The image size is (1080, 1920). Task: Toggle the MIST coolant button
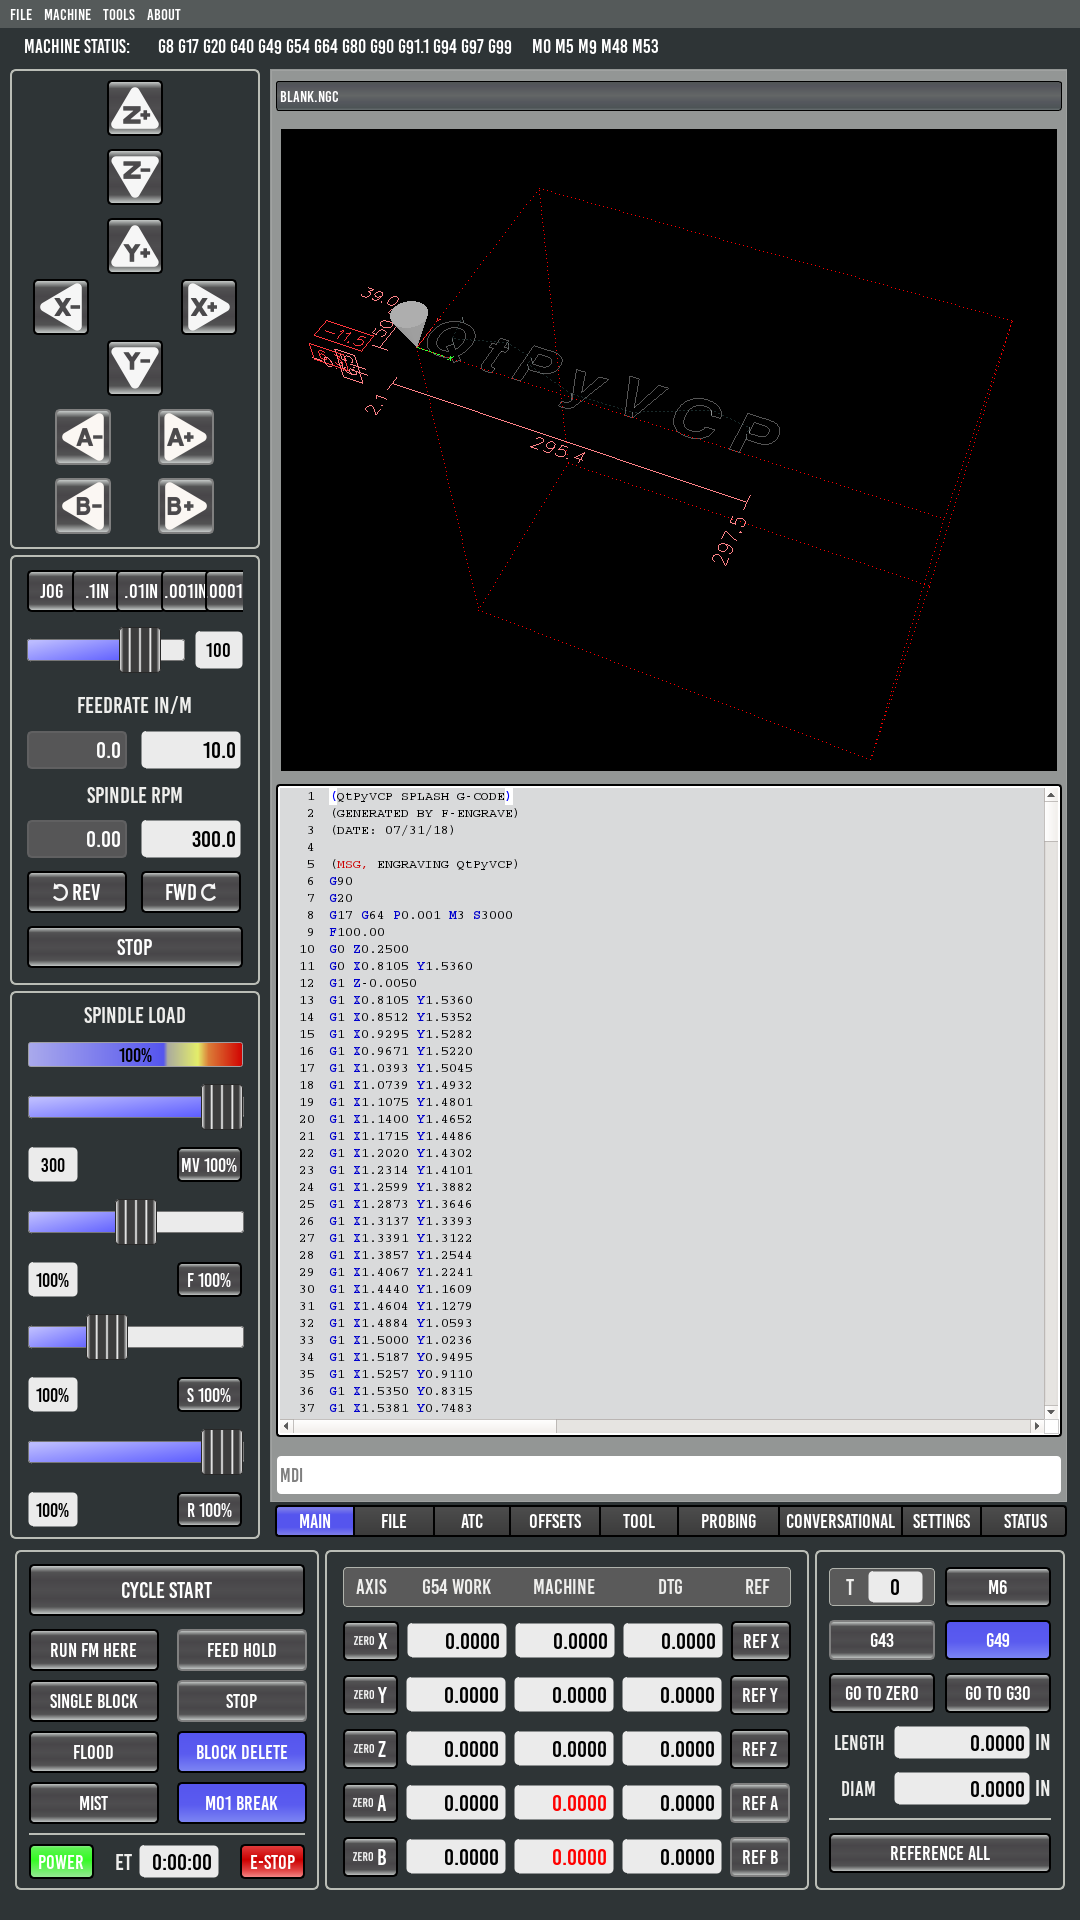tap(94, 1803)
